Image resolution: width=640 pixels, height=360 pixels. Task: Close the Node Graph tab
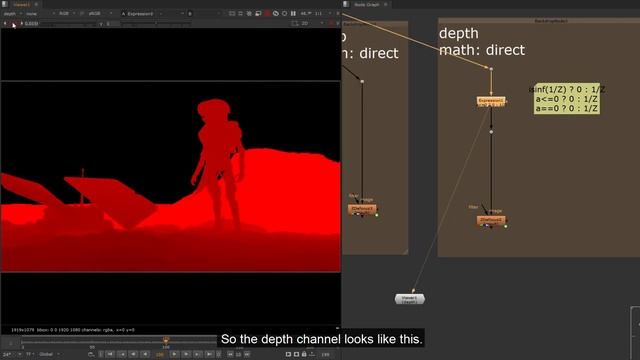coord(385,4)
